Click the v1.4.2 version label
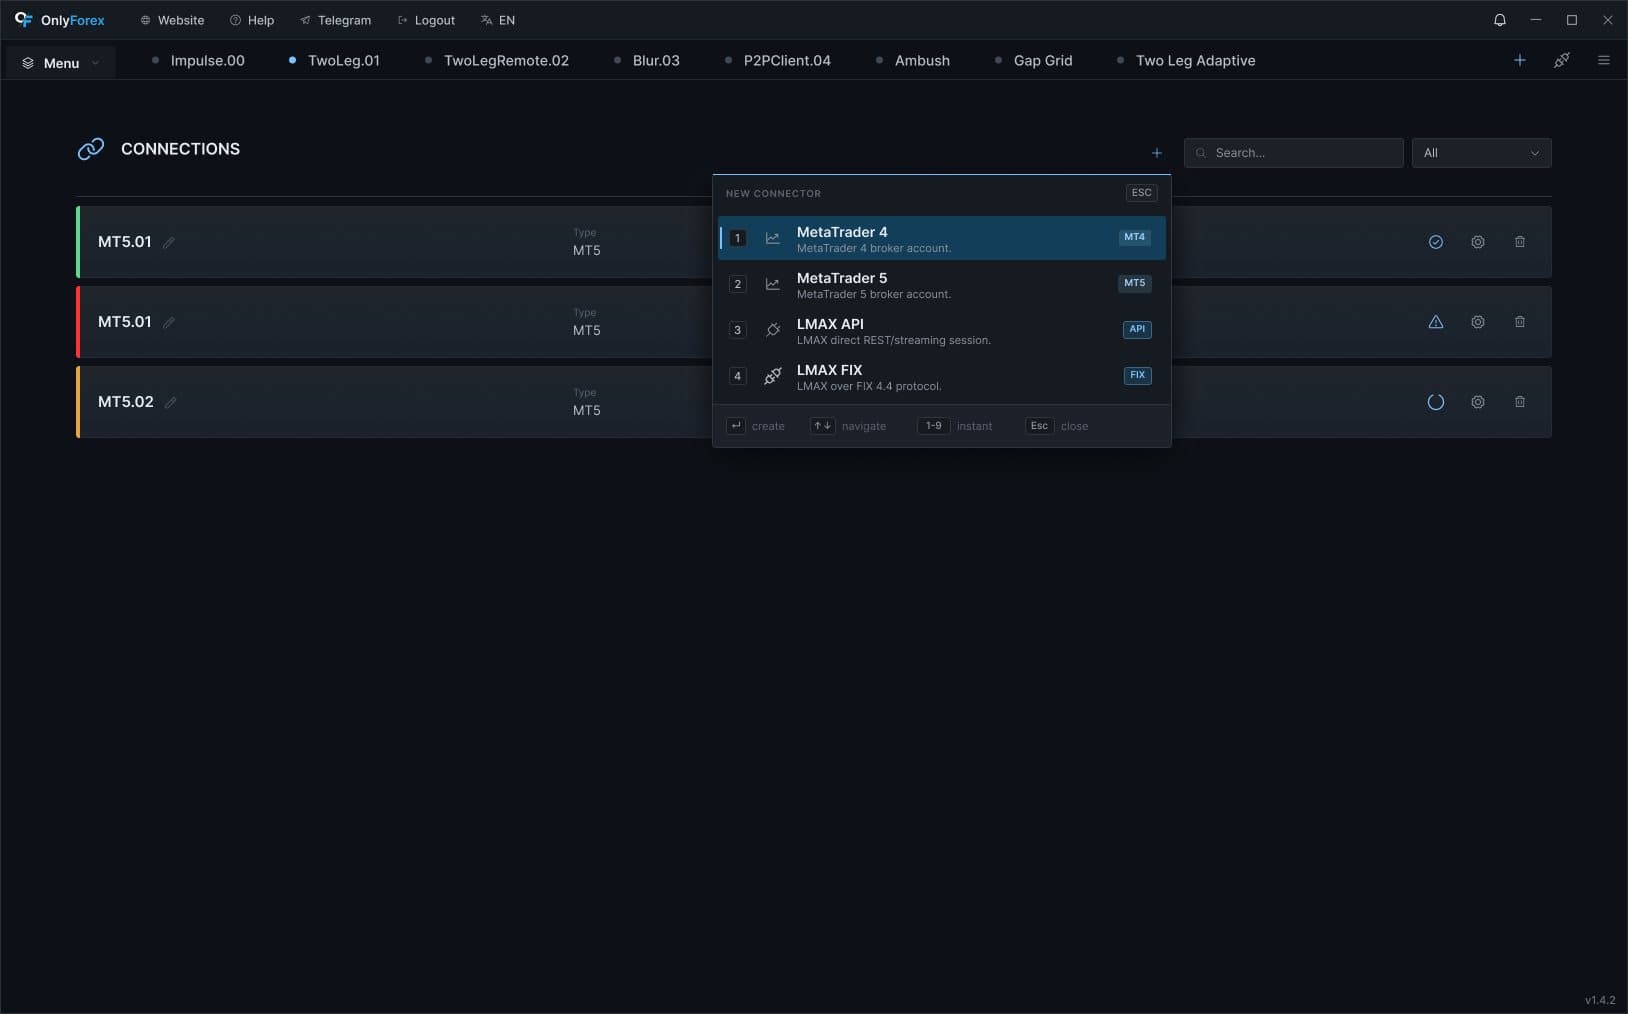The image size is (1628, 1014). [x=1600, y=1000]
